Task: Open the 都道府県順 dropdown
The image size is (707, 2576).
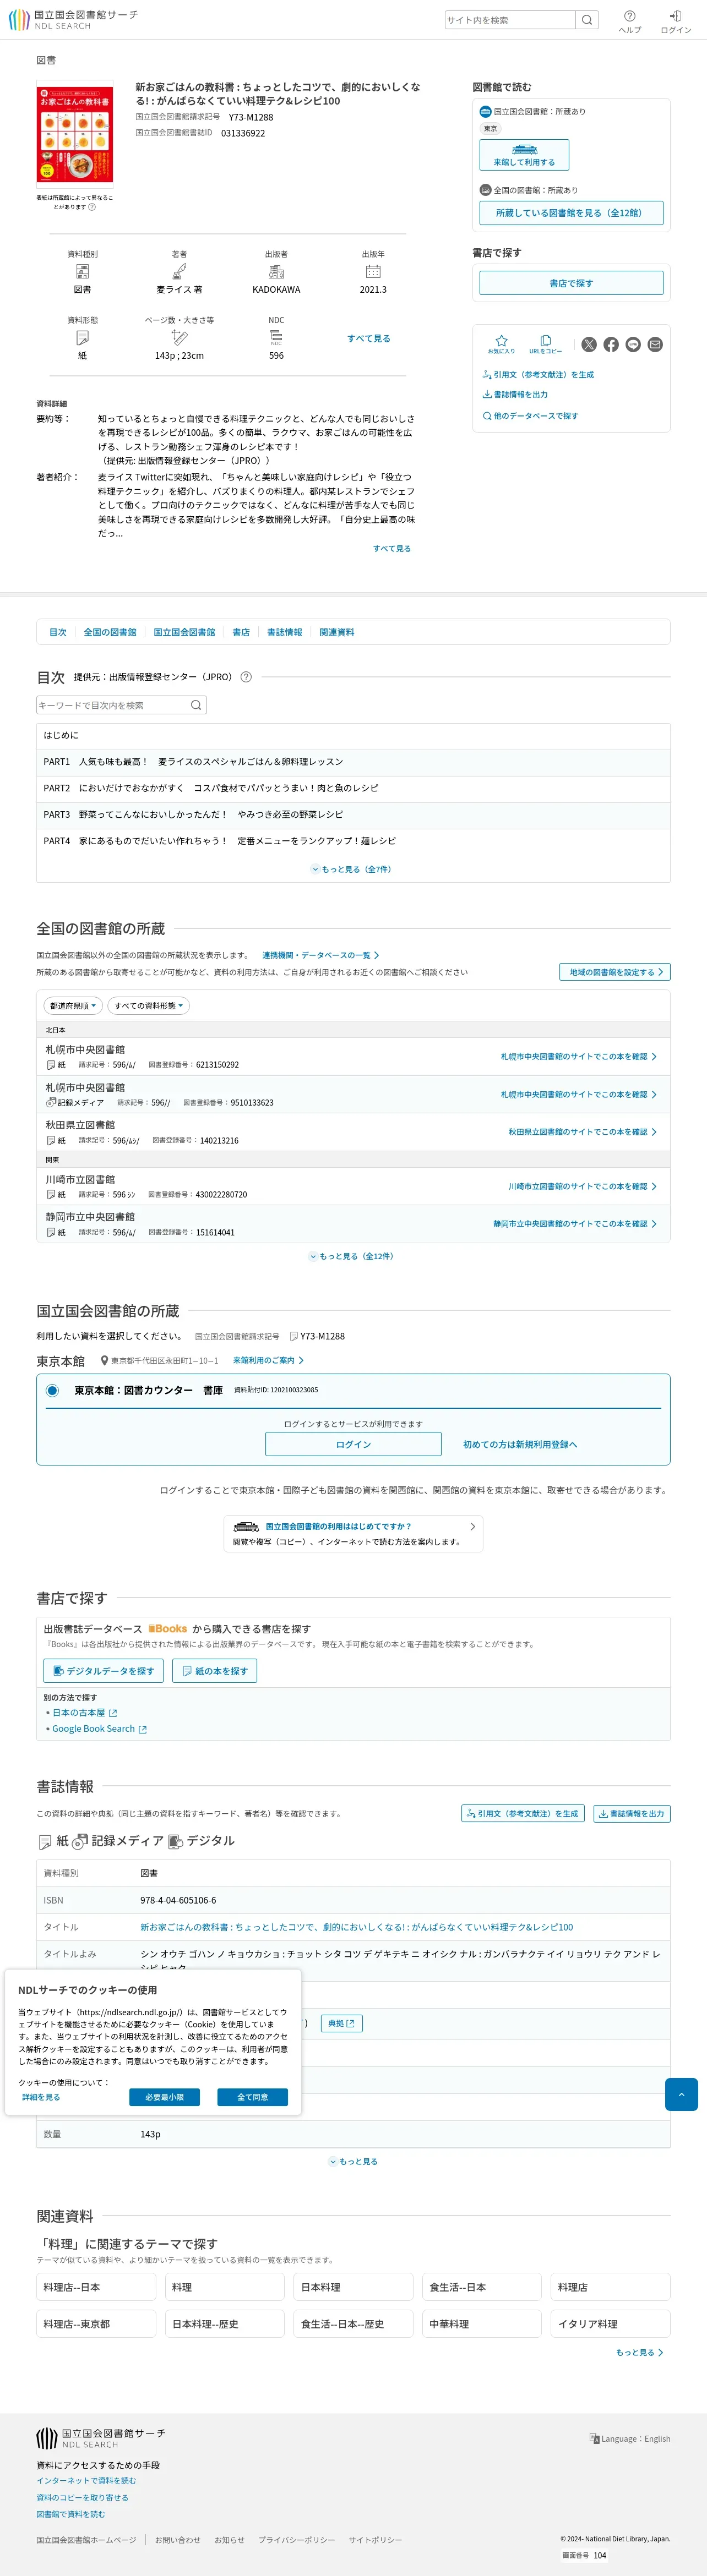Action: [73, 1006]
